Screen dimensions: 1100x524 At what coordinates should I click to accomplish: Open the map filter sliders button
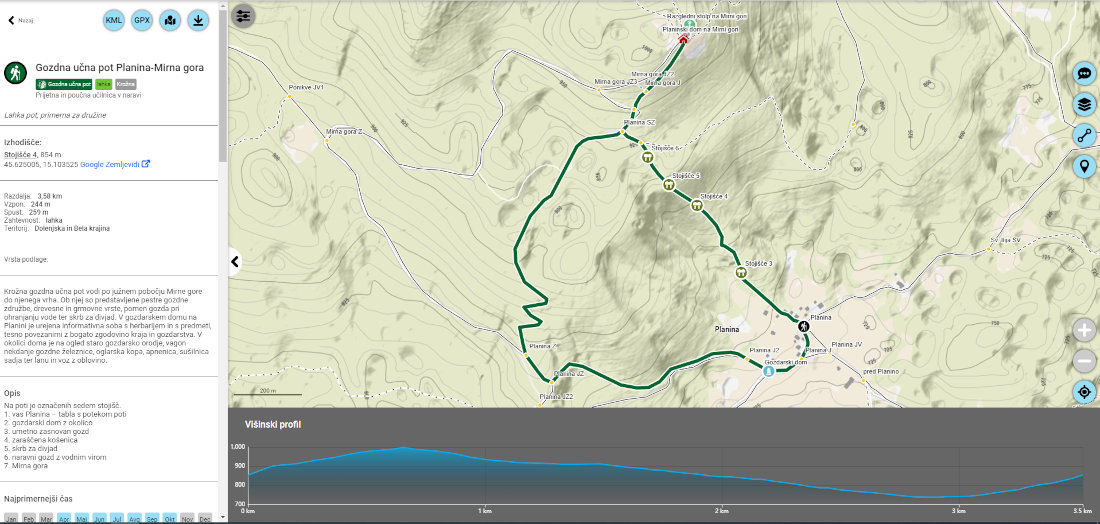coord(243,15)
